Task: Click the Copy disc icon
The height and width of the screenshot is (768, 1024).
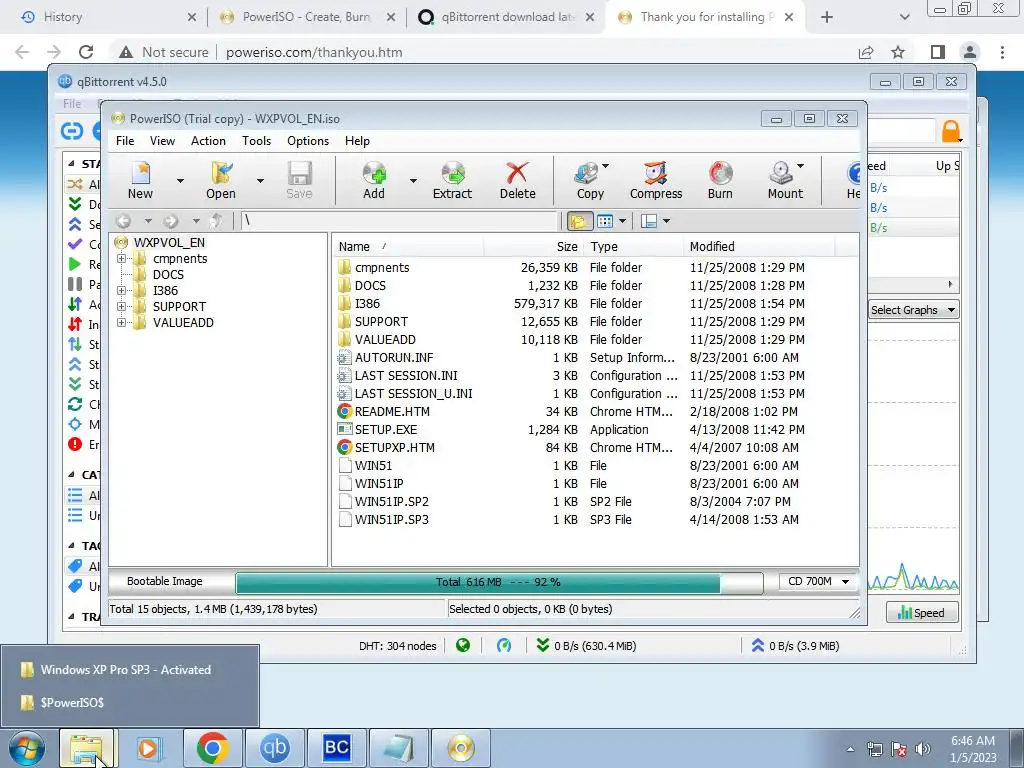Action: (587, 174)
